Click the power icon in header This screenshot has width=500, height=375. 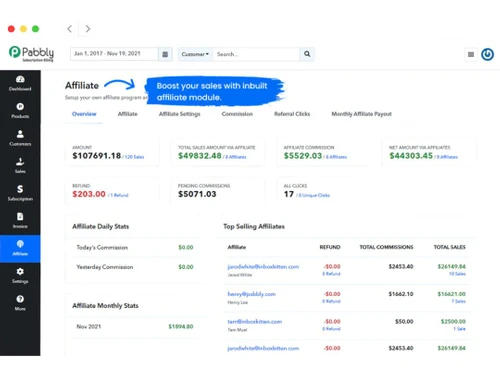coord(487,54)
